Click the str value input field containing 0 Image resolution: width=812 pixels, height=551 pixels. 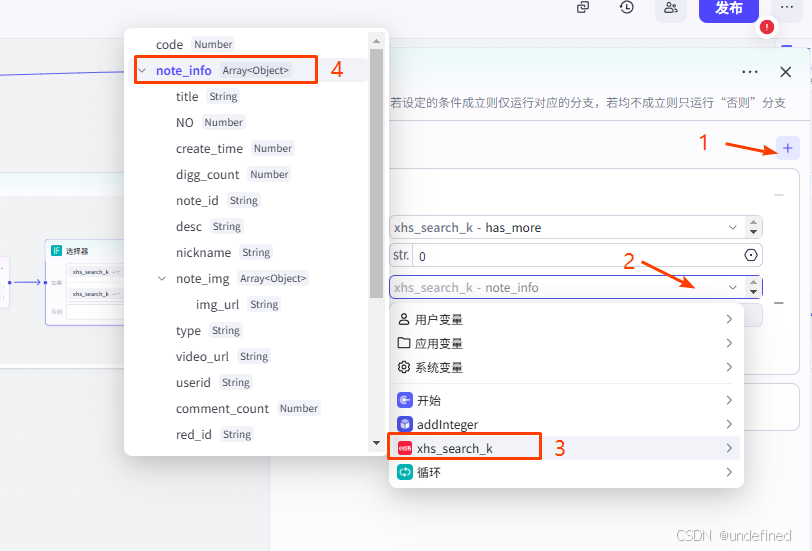click(x=577, y=256)
